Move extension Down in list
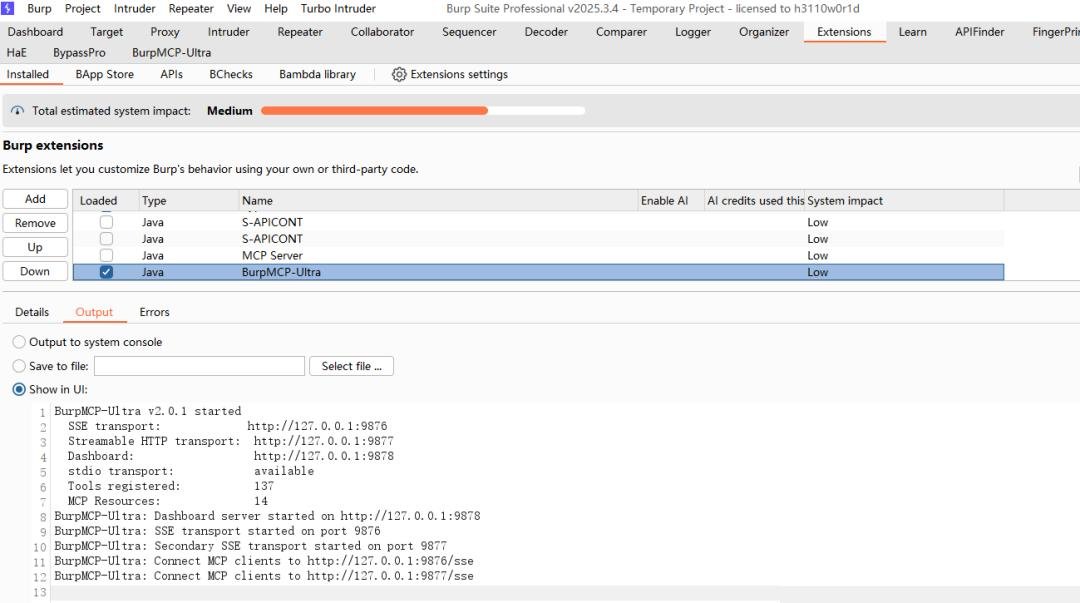The width and height of the screenshot is (1080, 603). tap(35, 272)
